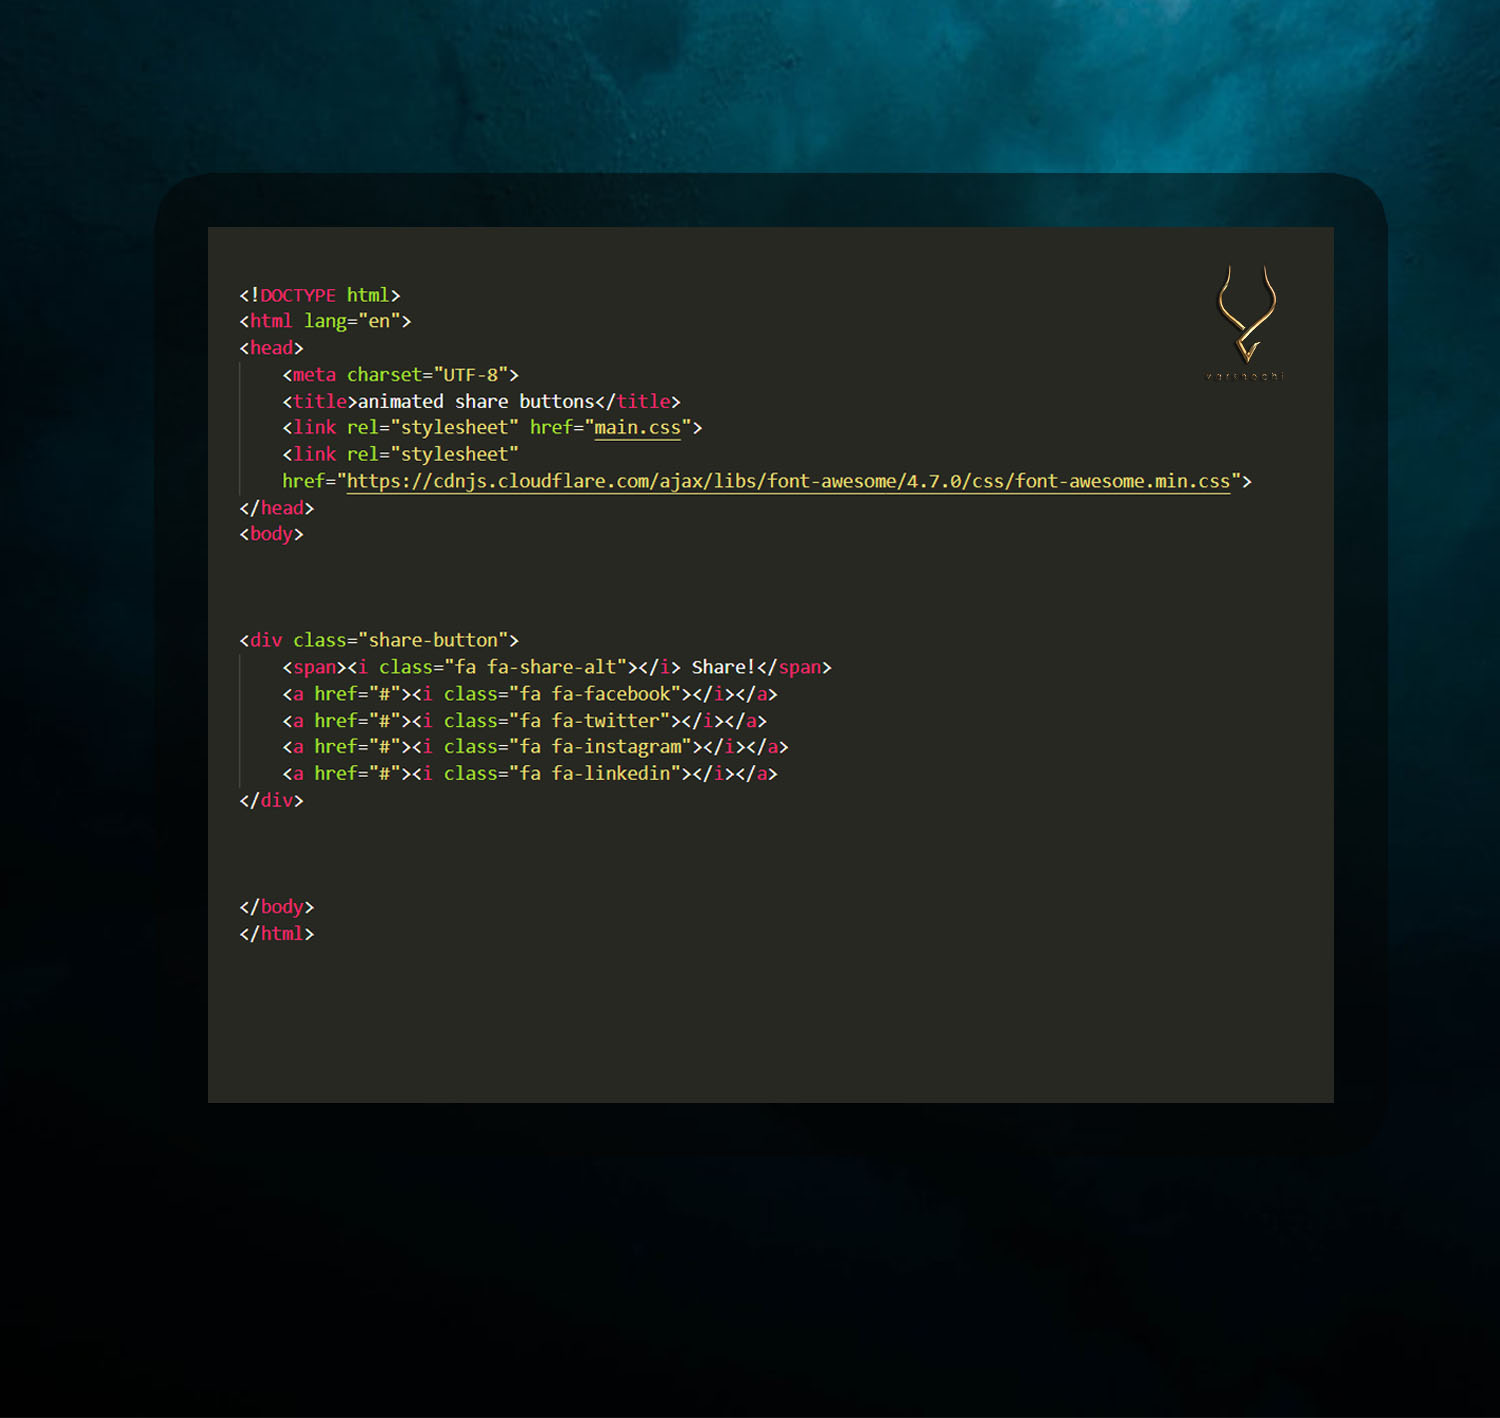Click the DOCTYPE html declaration line
The height and width of the screenshot is (1418, 1500).
[319, 295]
